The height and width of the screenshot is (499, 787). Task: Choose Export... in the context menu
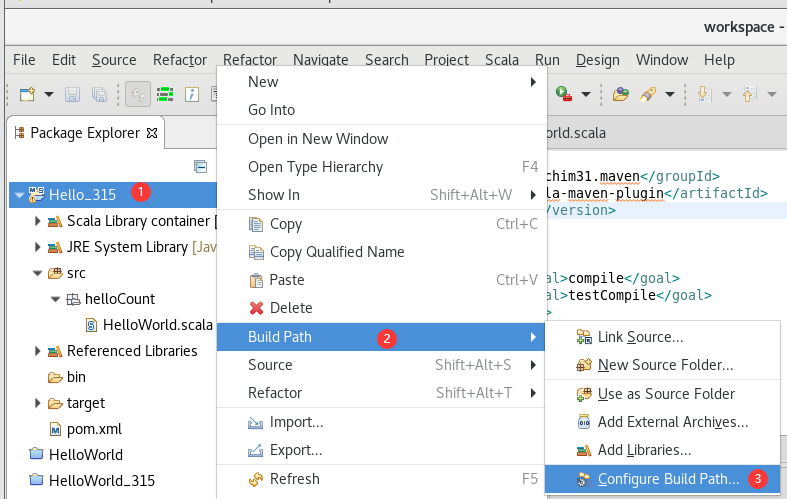pyautogui.click(x=381, y=450)
